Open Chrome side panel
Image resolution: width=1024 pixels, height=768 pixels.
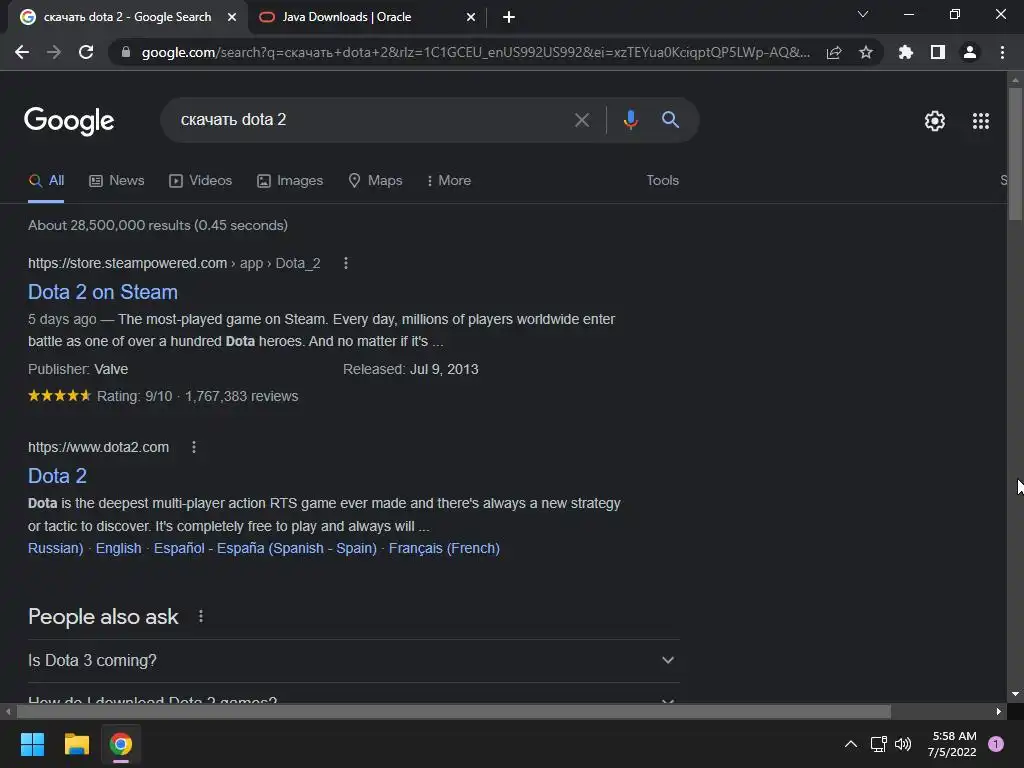[938, 52]
